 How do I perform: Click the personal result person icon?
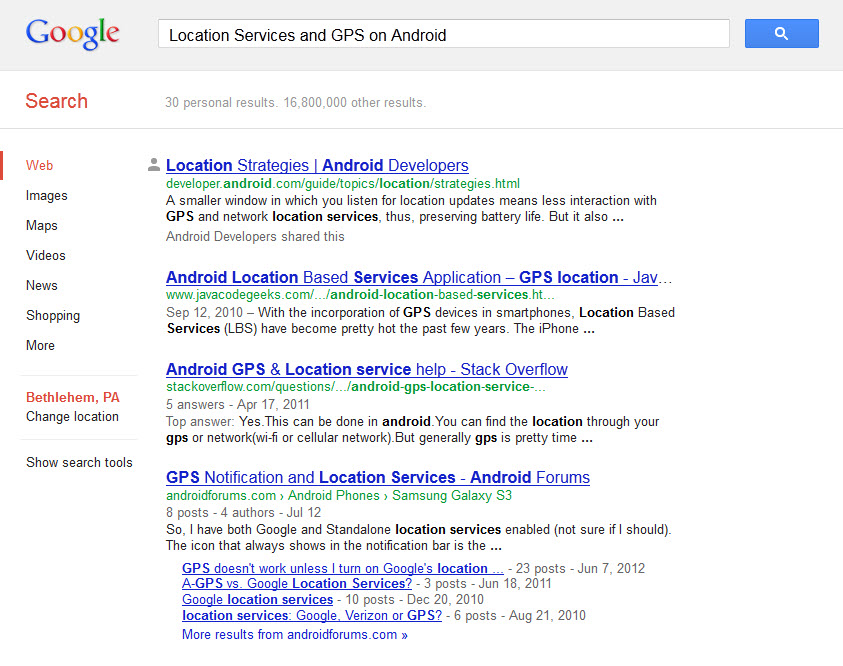pos(153,166)
